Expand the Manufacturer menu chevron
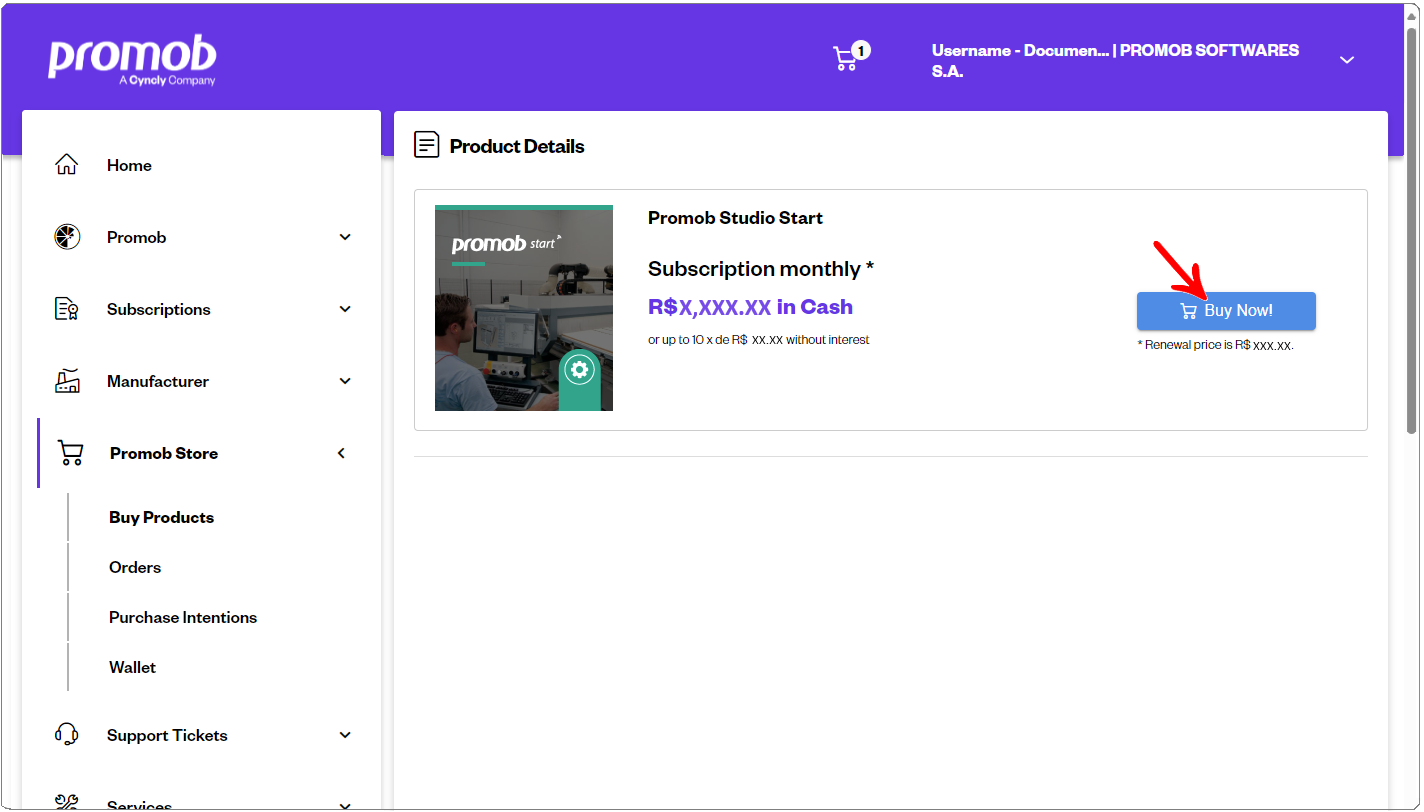The image size is (1424, 812). (345, 381)
